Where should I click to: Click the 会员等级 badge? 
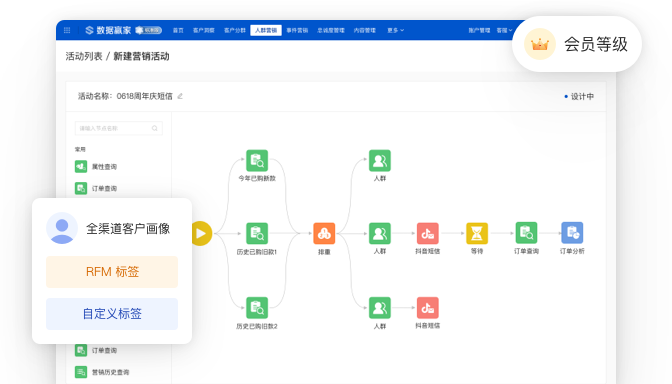[577, 44]
